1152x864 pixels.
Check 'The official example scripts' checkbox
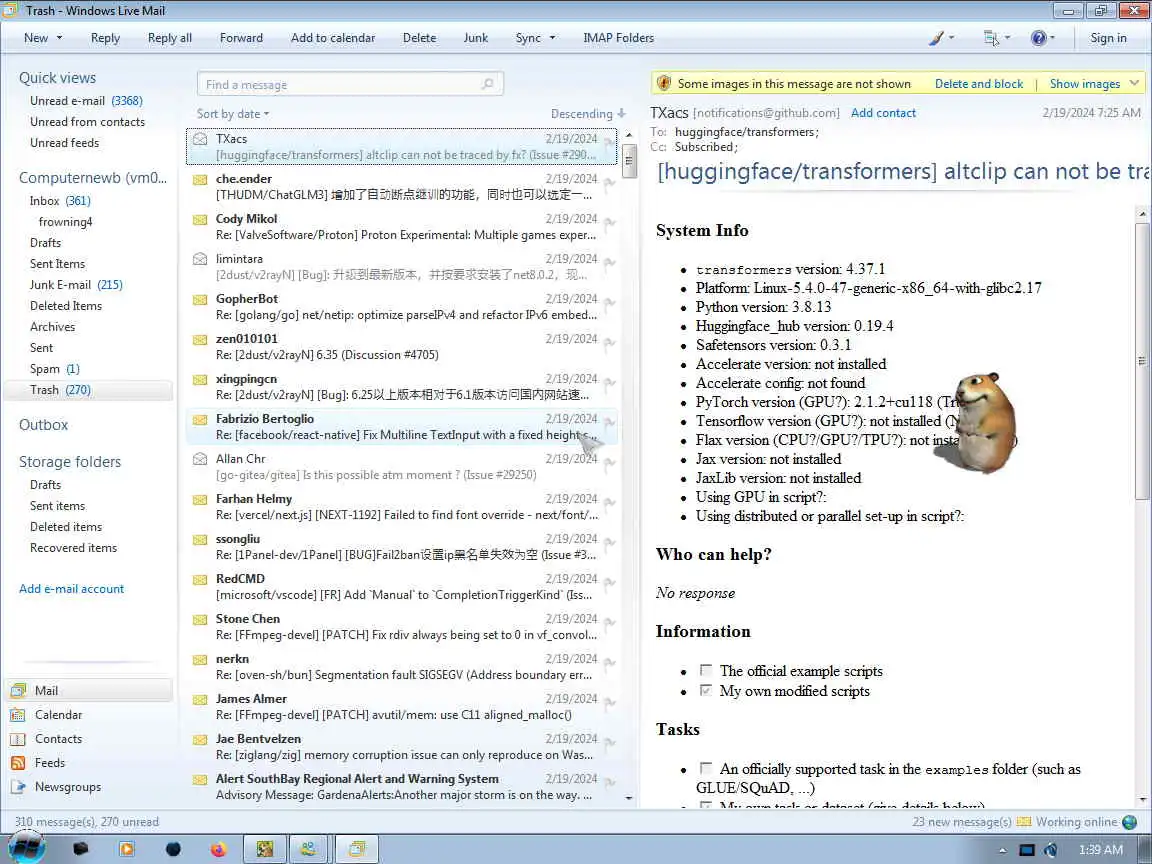click(x=706, y=670)
